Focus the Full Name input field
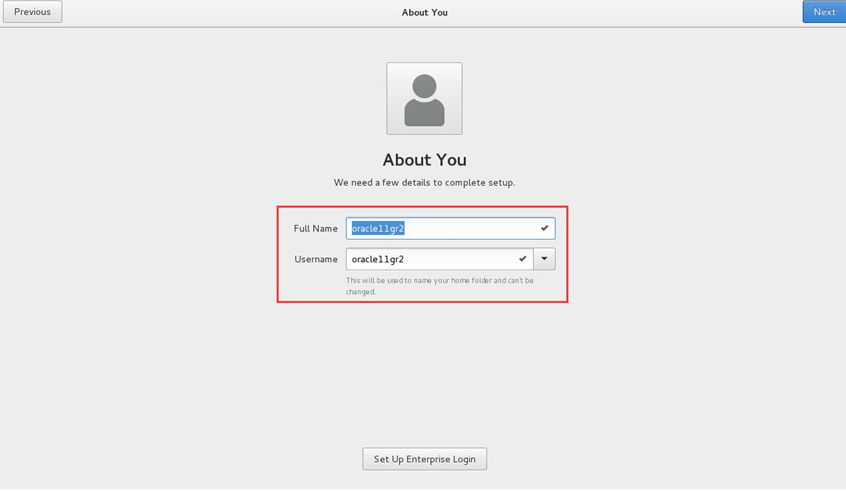Image resolution: width=846 pixels, height=492 pixels. pos(451,229)
